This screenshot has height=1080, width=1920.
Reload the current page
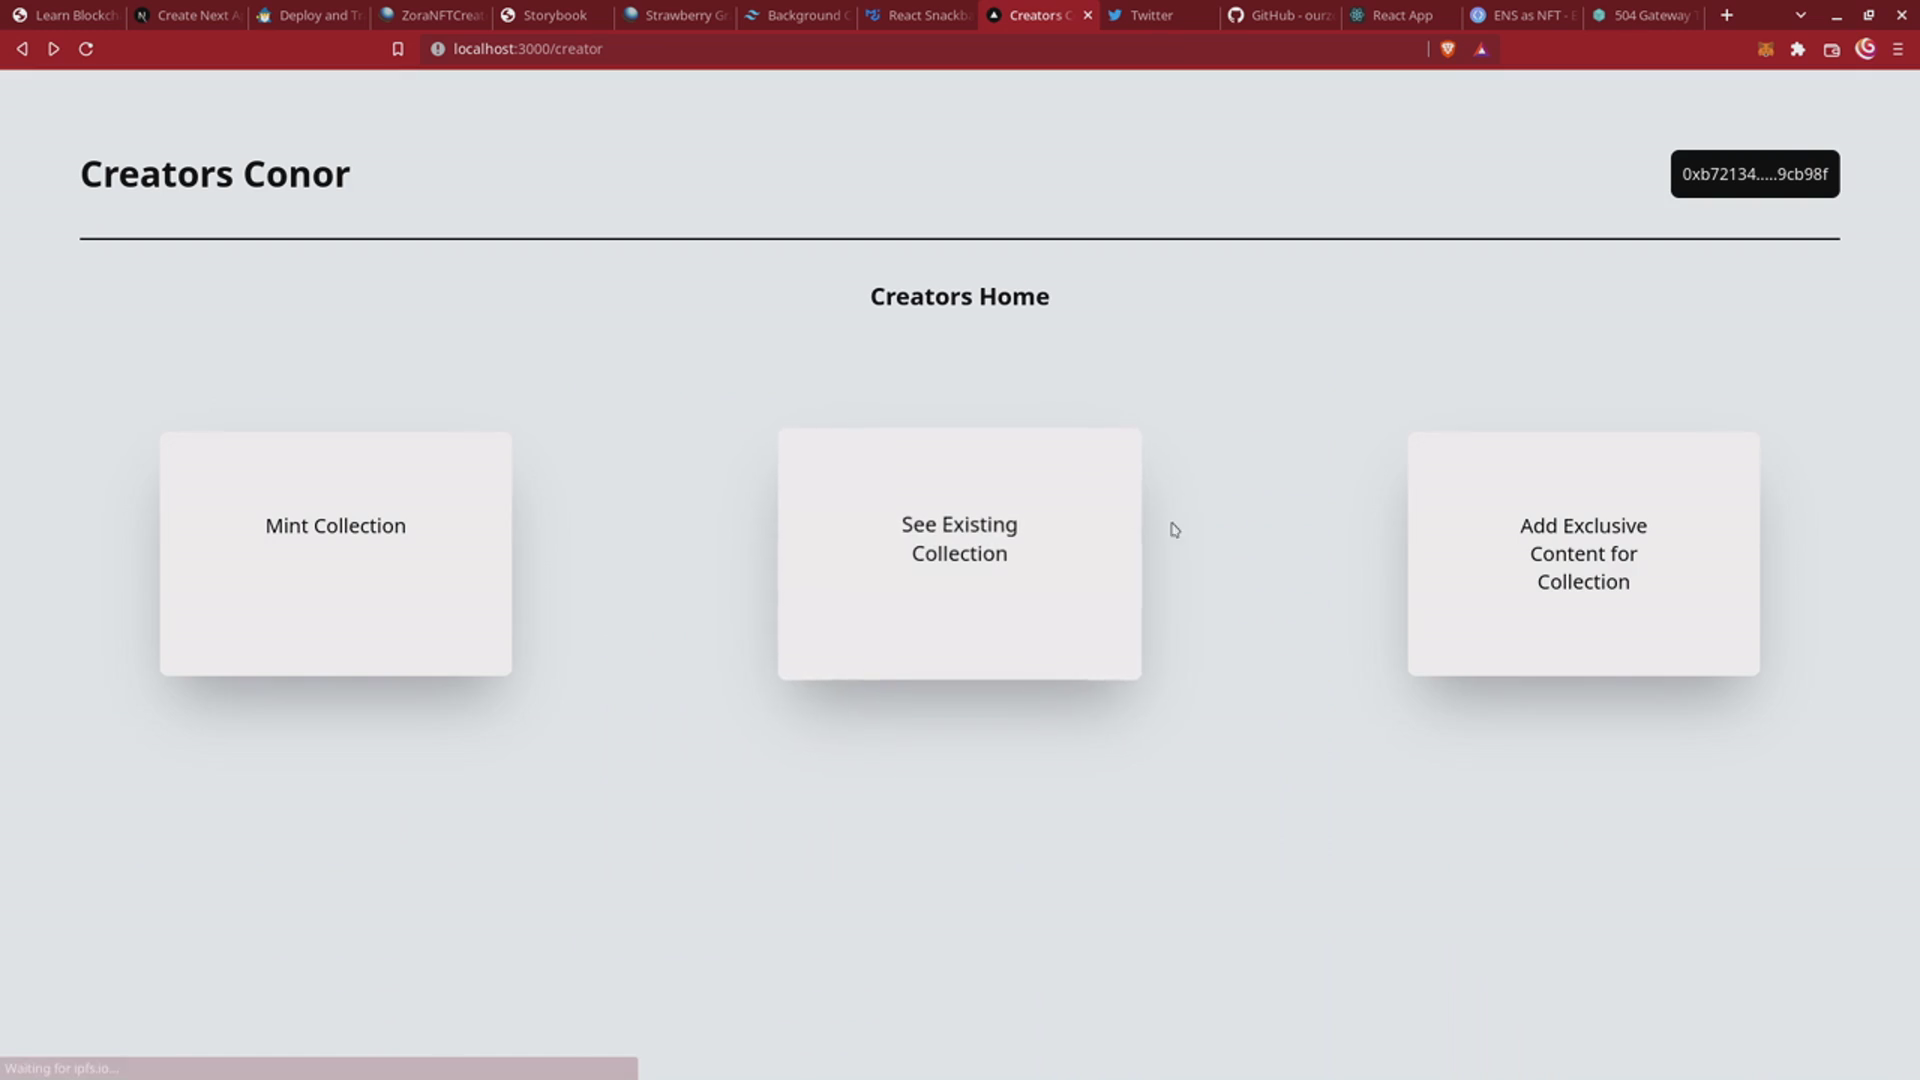86,49
